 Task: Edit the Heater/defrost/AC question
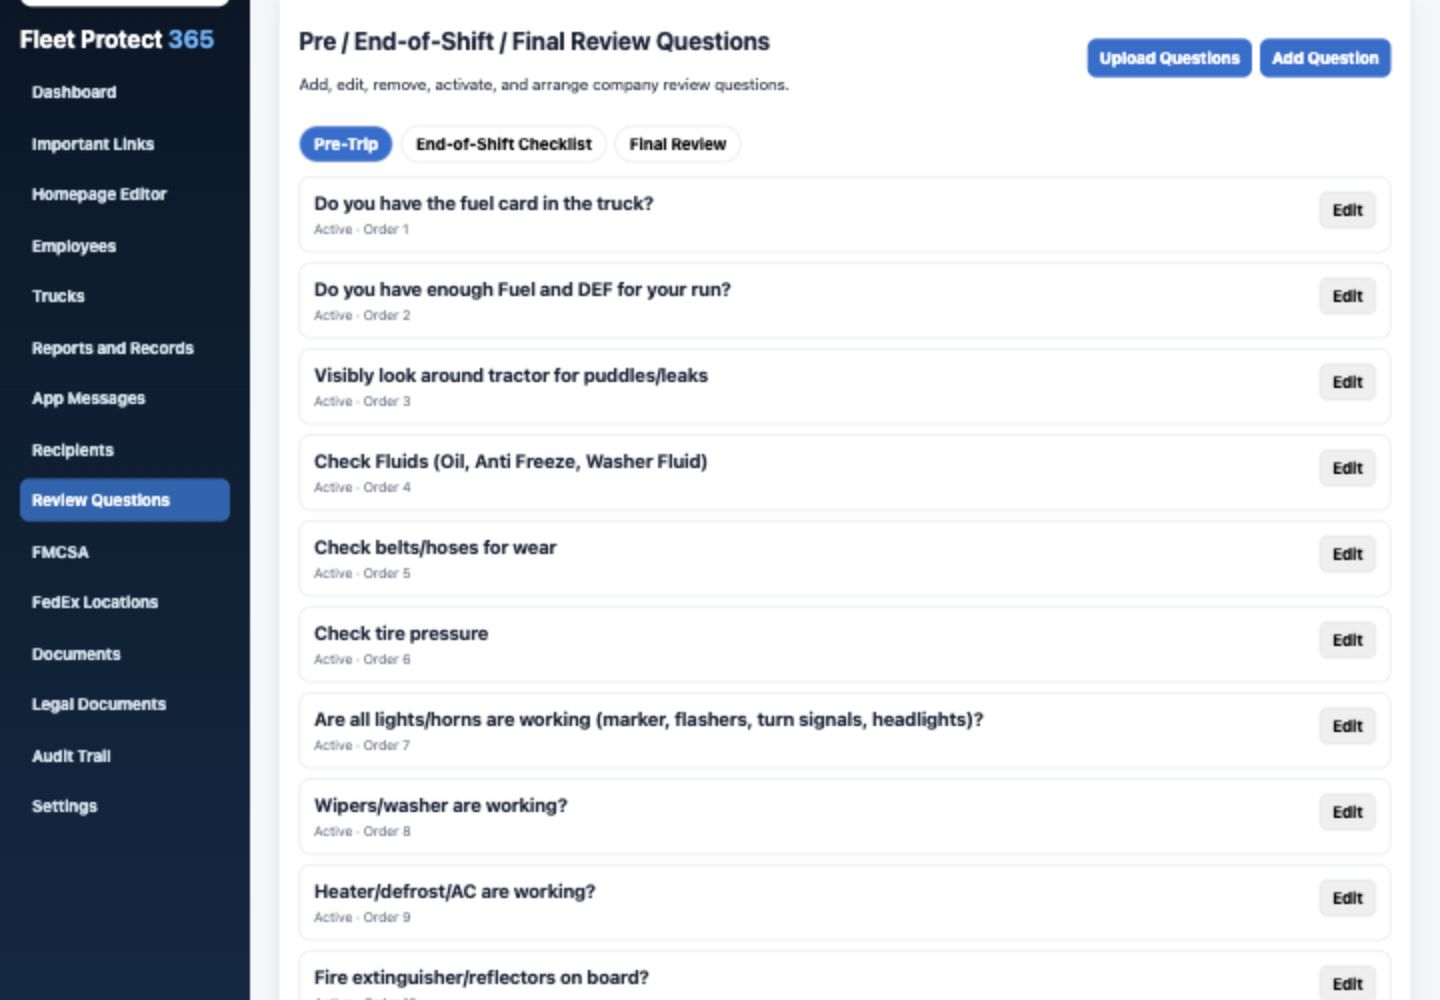(1347, 898)
